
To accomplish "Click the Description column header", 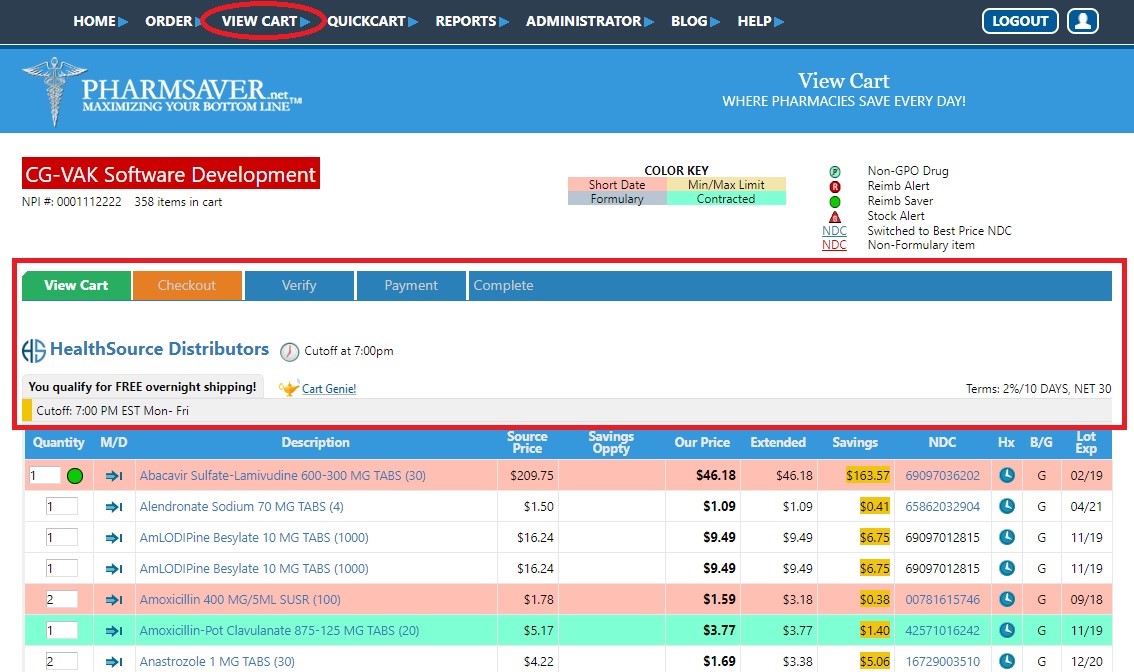I will click(315, 443).
